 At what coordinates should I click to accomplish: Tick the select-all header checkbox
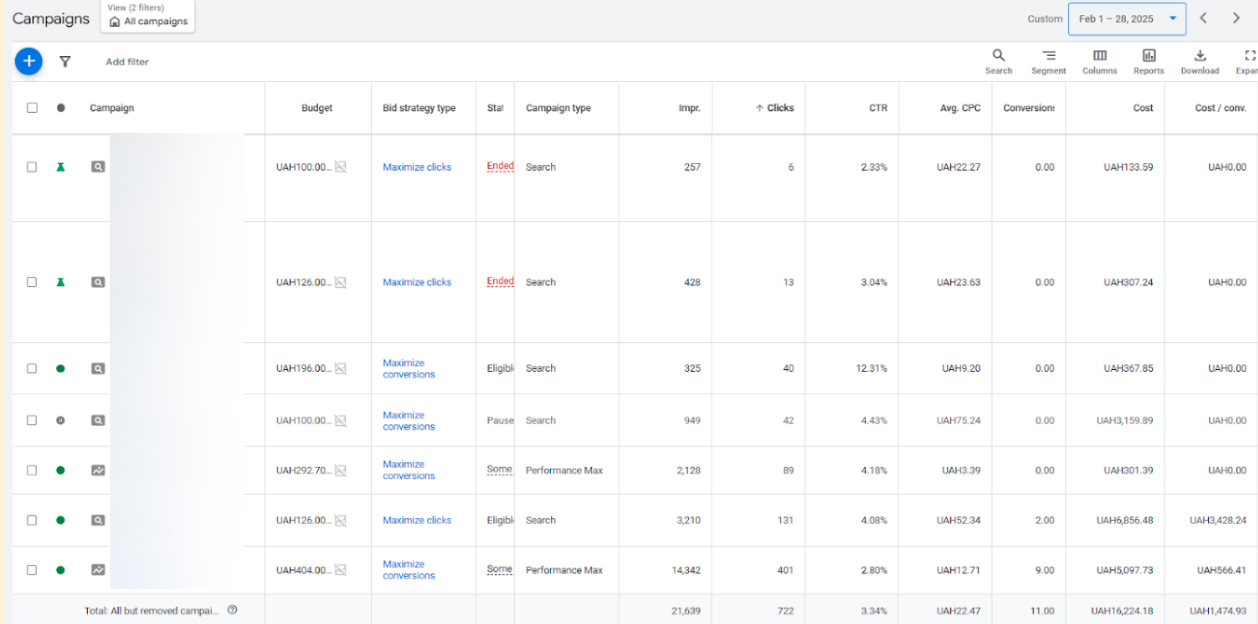32,108
